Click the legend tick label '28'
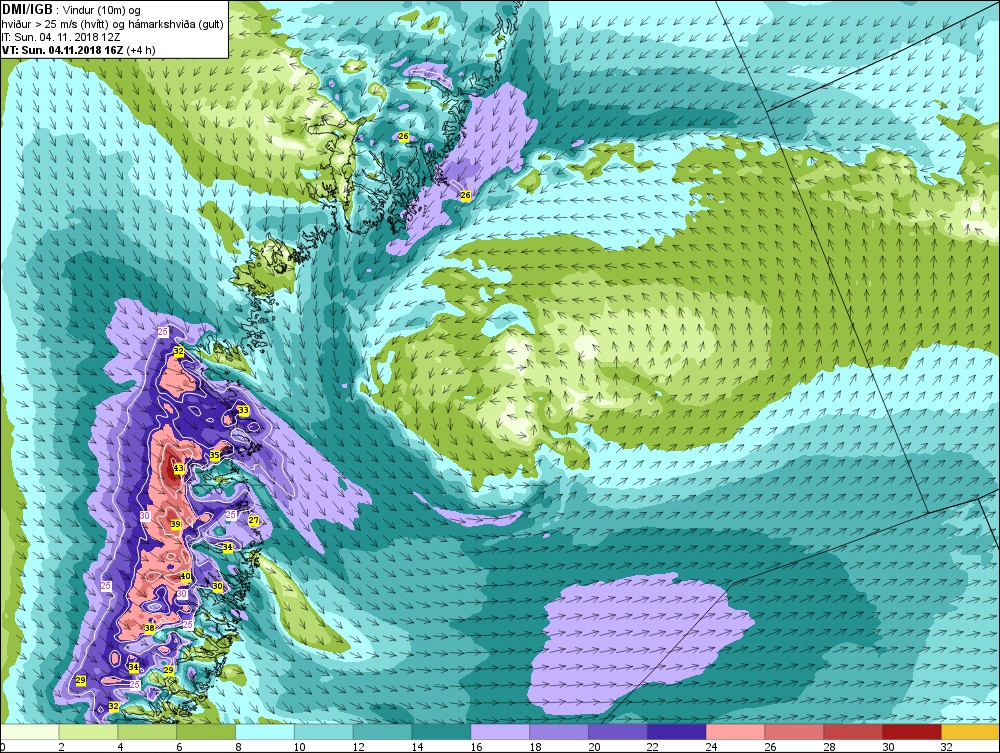This screenshot has height=753, width=1000. (x=828, y=747)
